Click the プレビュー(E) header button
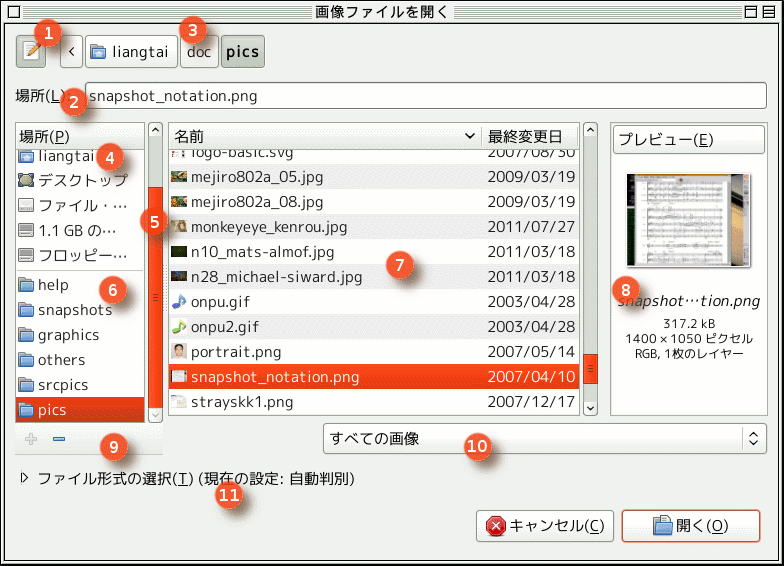 (689, 139)
